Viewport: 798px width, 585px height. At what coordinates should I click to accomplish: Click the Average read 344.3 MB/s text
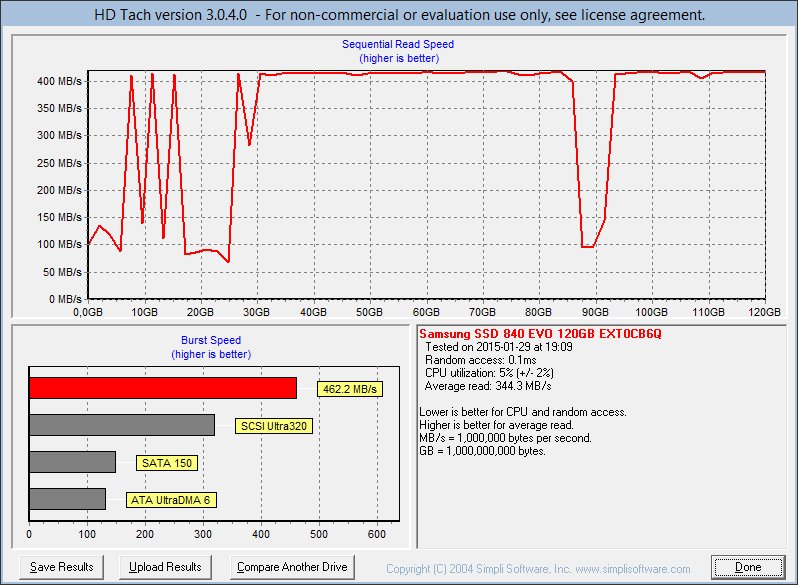pos(488,386)
